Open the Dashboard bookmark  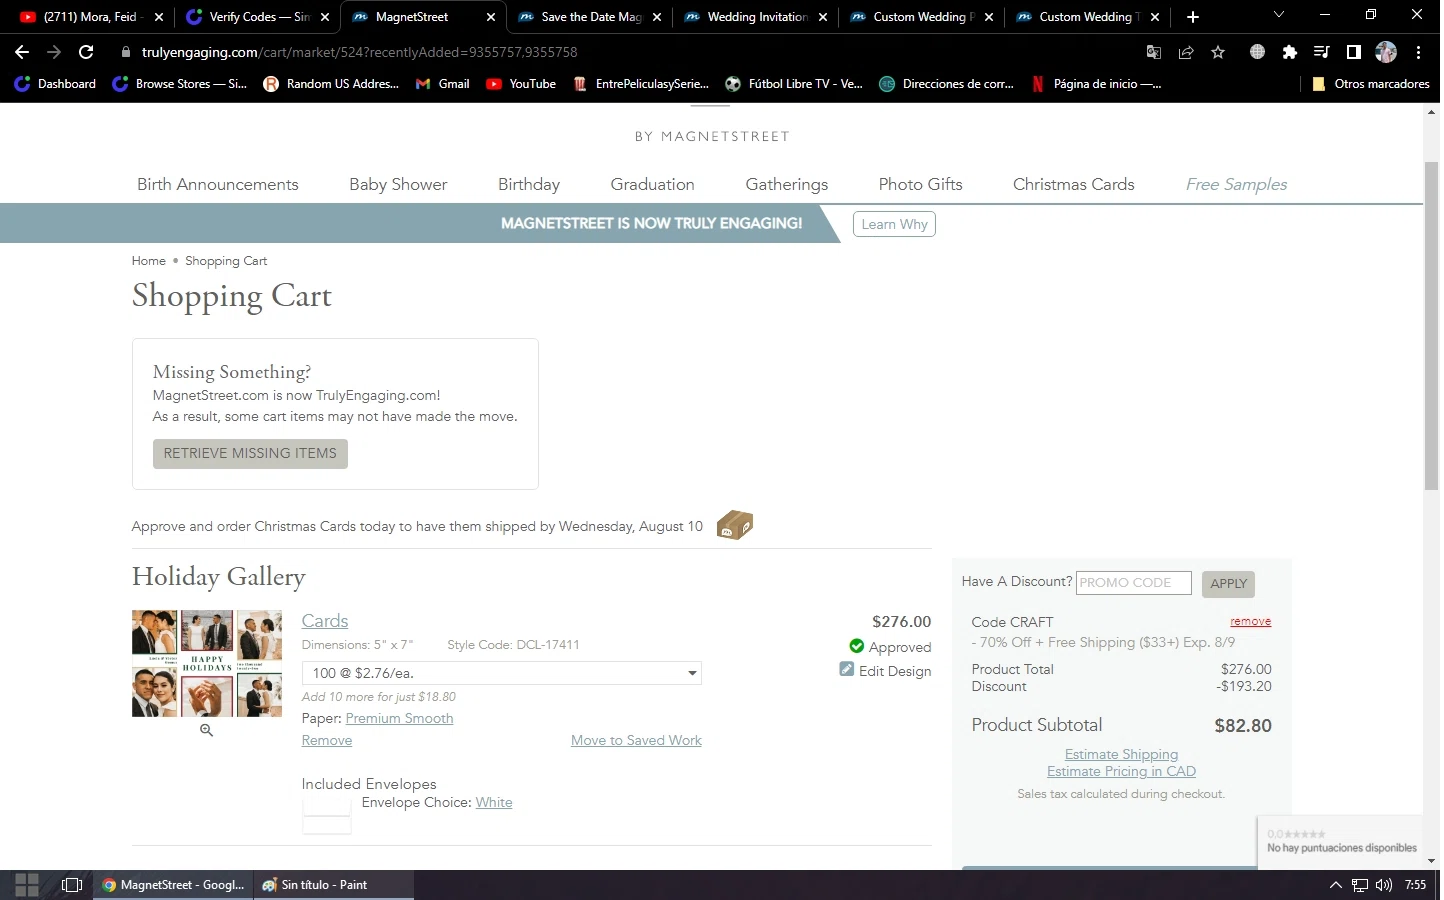(x=55, y=84)
